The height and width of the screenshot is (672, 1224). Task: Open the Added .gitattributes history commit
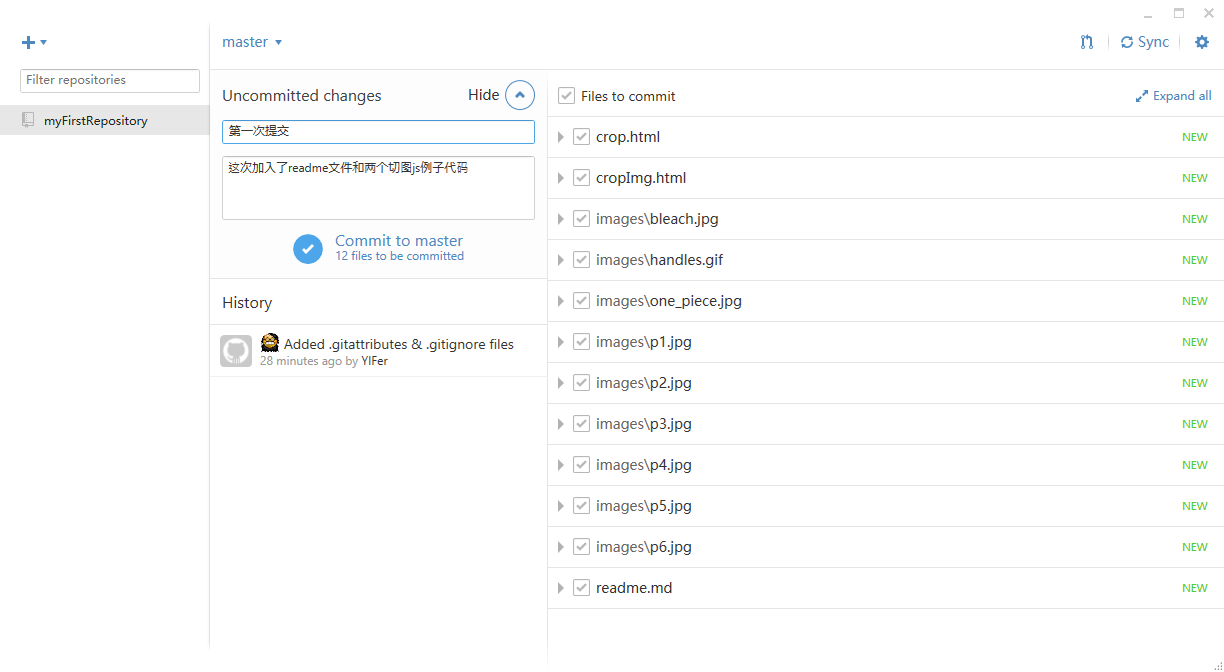tap(398, 344)
